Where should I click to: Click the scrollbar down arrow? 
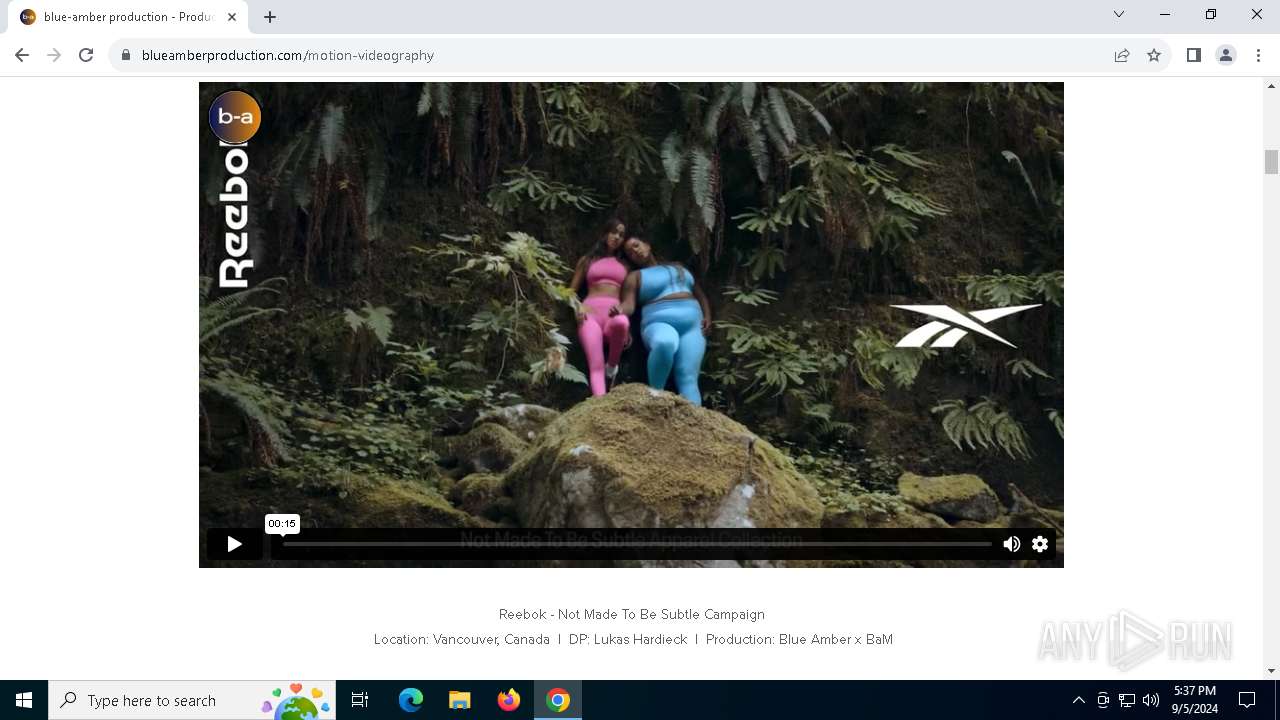pos(1271,671)
